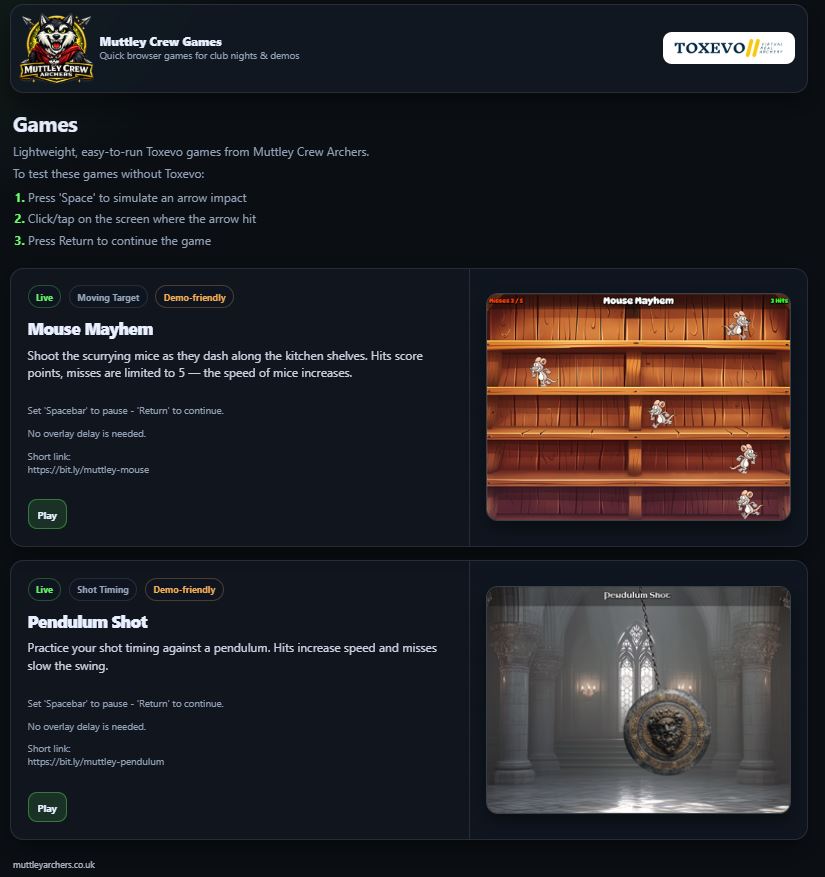Click the mouse on the top shelf

pos(737,325)
